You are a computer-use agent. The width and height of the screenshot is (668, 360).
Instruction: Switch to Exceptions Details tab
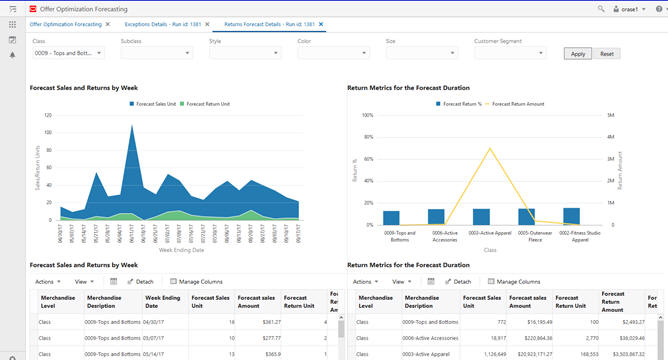tap(163, 24)
